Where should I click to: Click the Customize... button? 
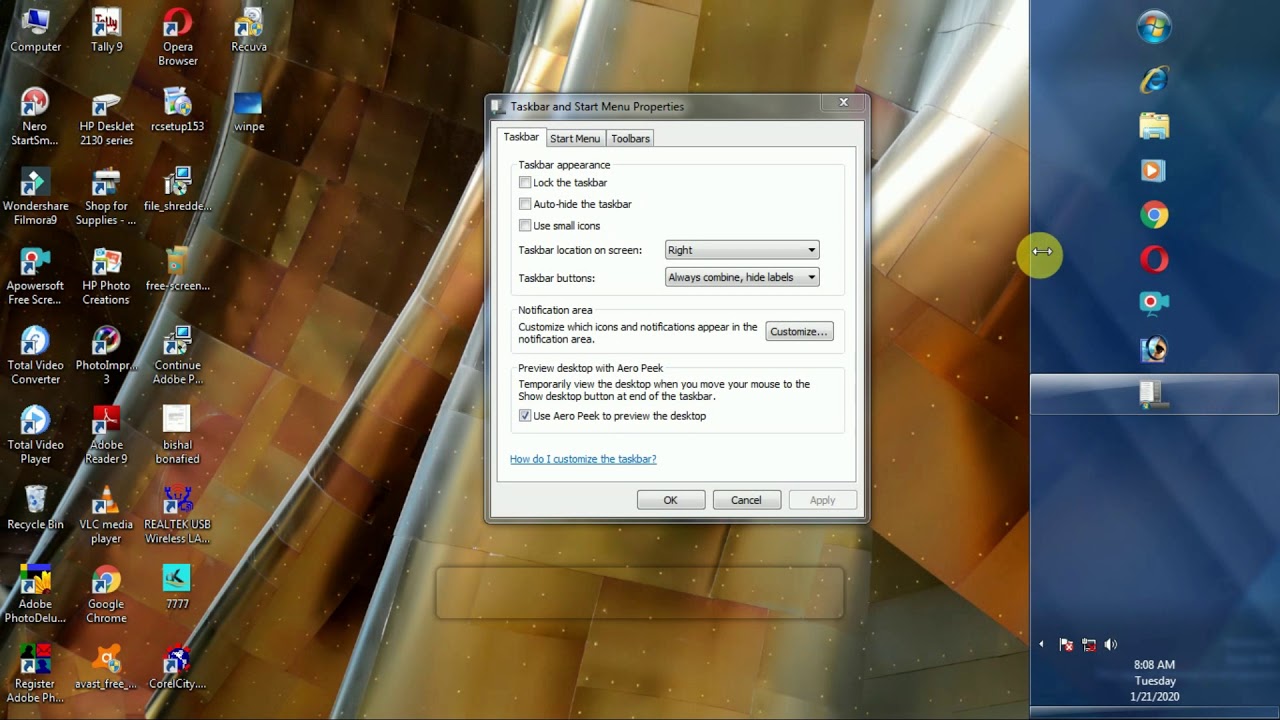pyautogui.click(x=799, y=332)
